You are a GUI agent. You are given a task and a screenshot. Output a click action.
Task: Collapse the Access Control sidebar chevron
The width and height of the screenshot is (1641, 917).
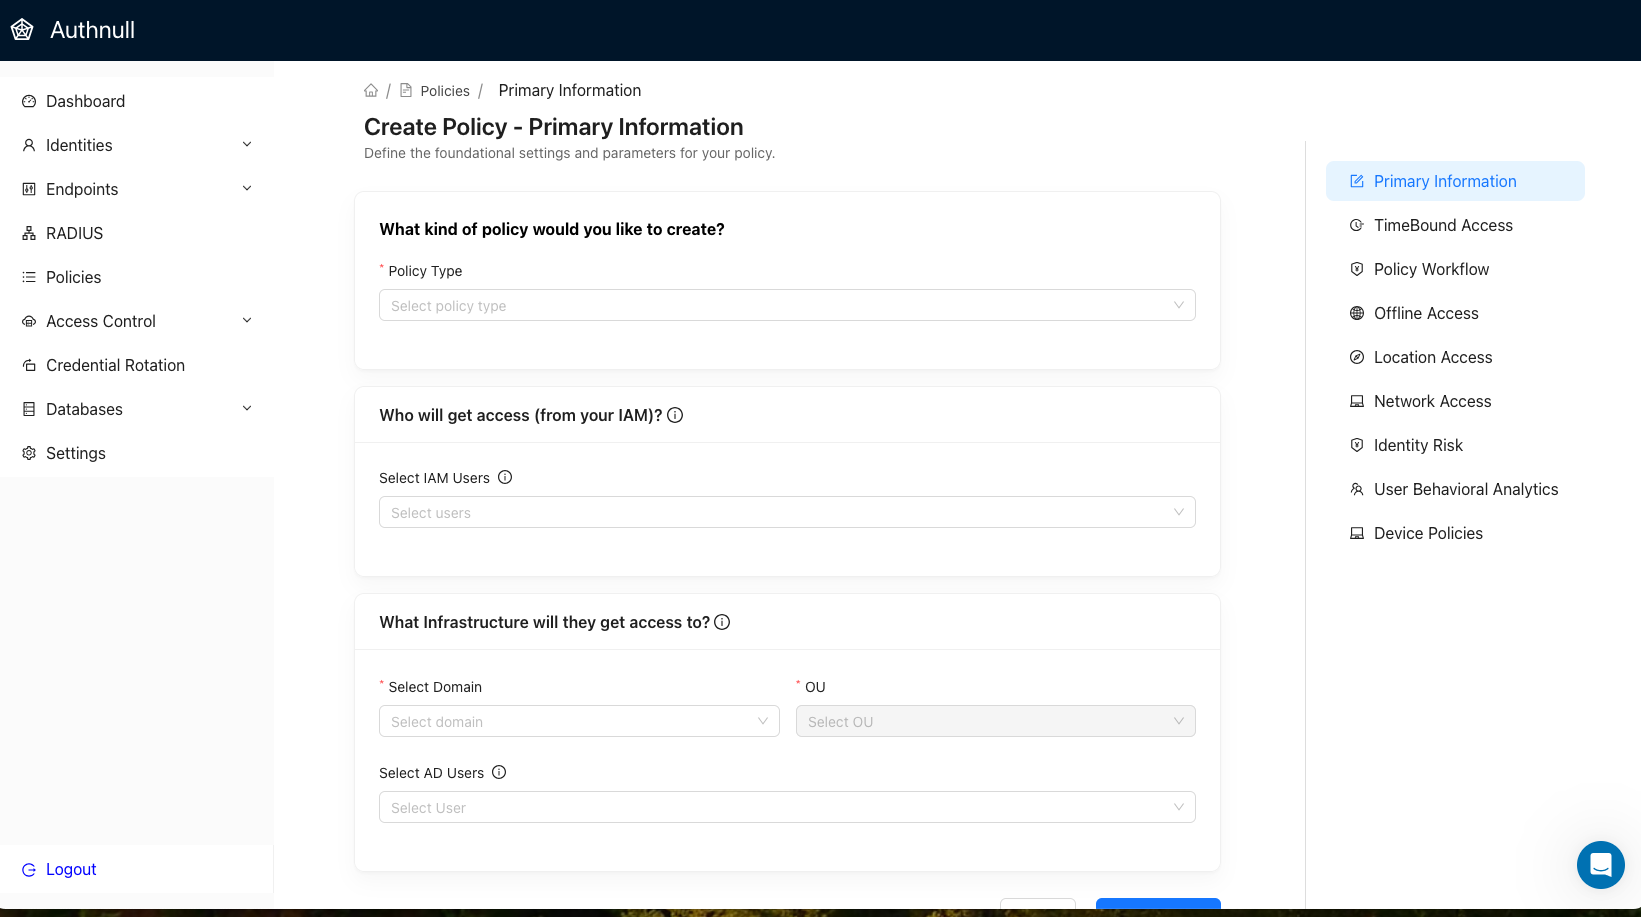click(x=247, y=320)
